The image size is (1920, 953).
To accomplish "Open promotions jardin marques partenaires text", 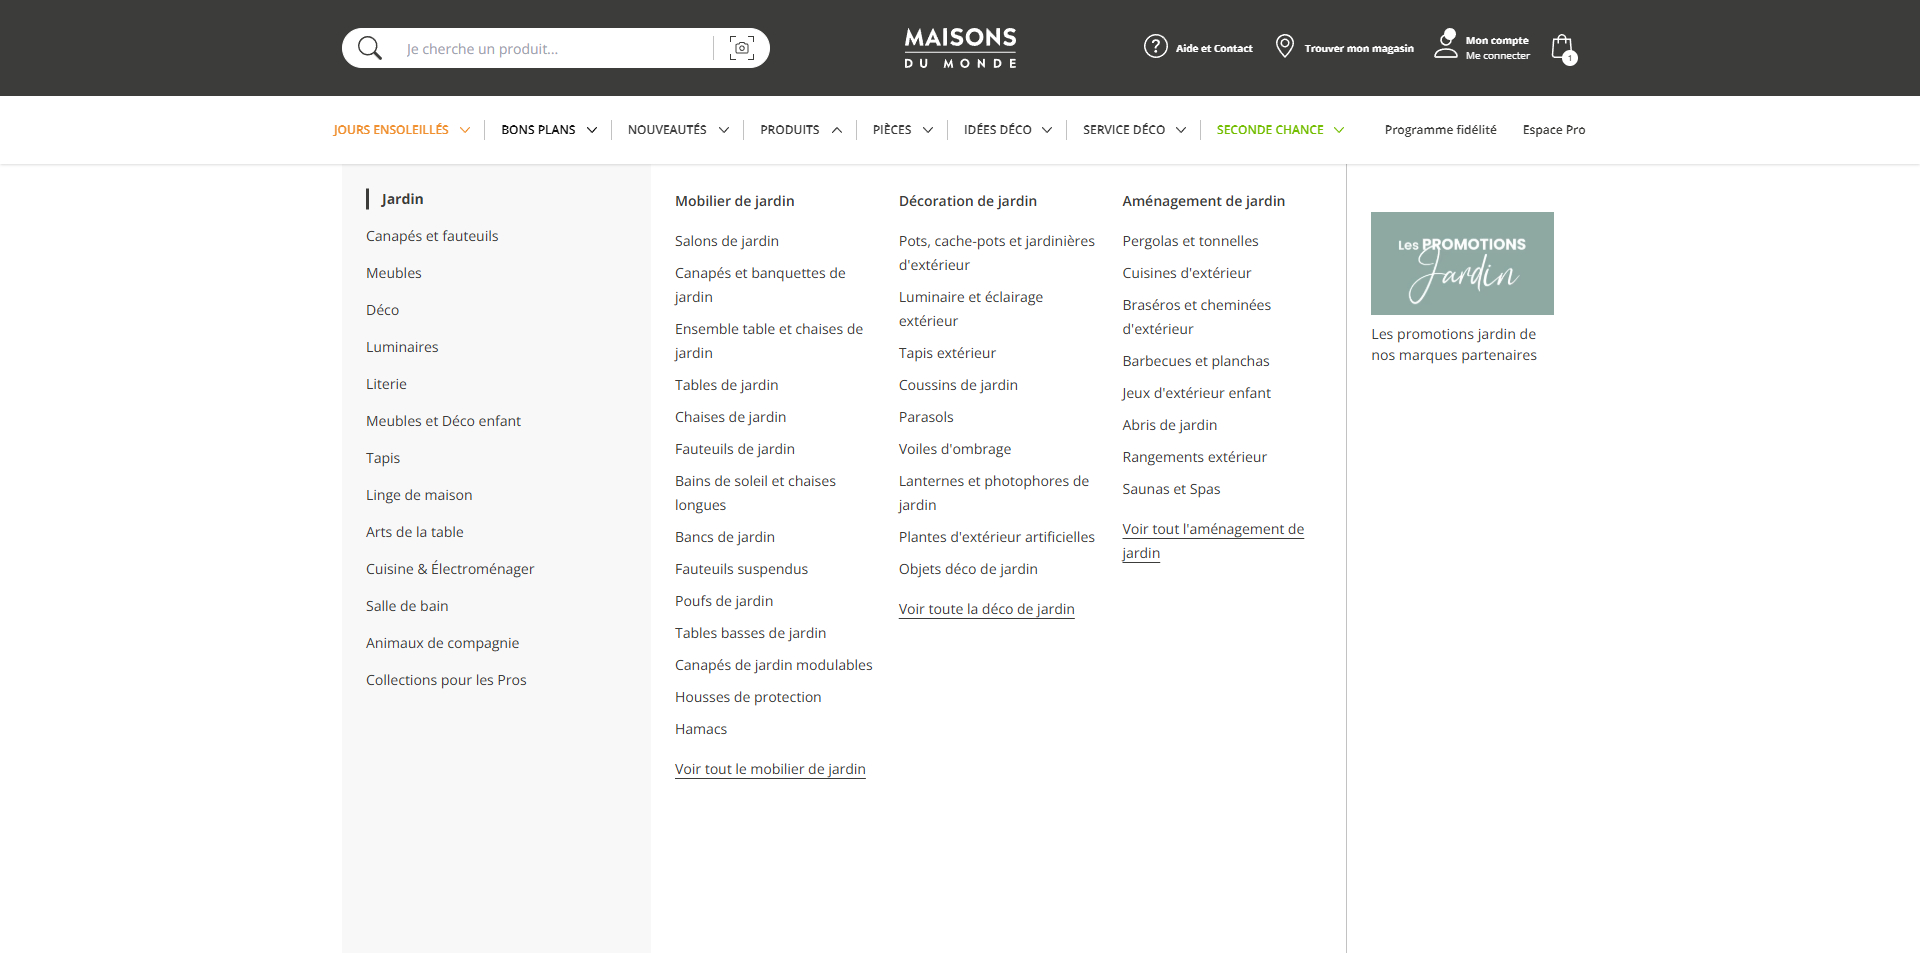I will pos(1454,345).
